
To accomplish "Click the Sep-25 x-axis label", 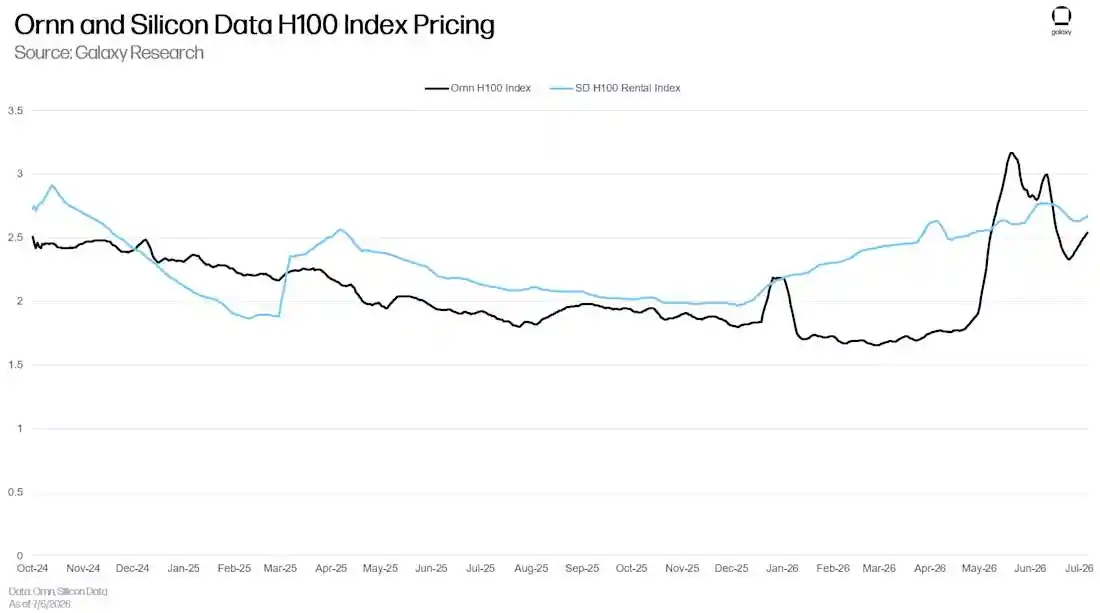I will (x=582, y=568).
